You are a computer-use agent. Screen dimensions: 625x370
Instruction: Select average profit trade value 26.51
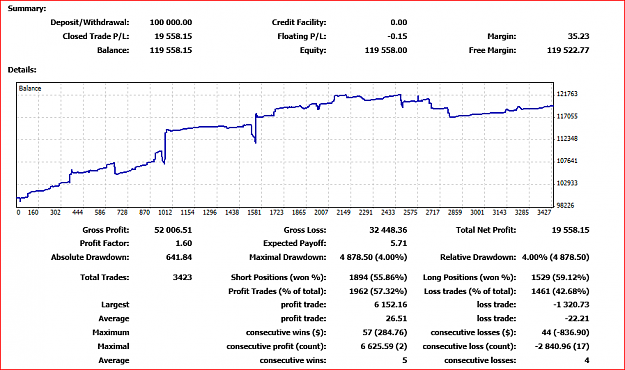click(x=396, y=319)
